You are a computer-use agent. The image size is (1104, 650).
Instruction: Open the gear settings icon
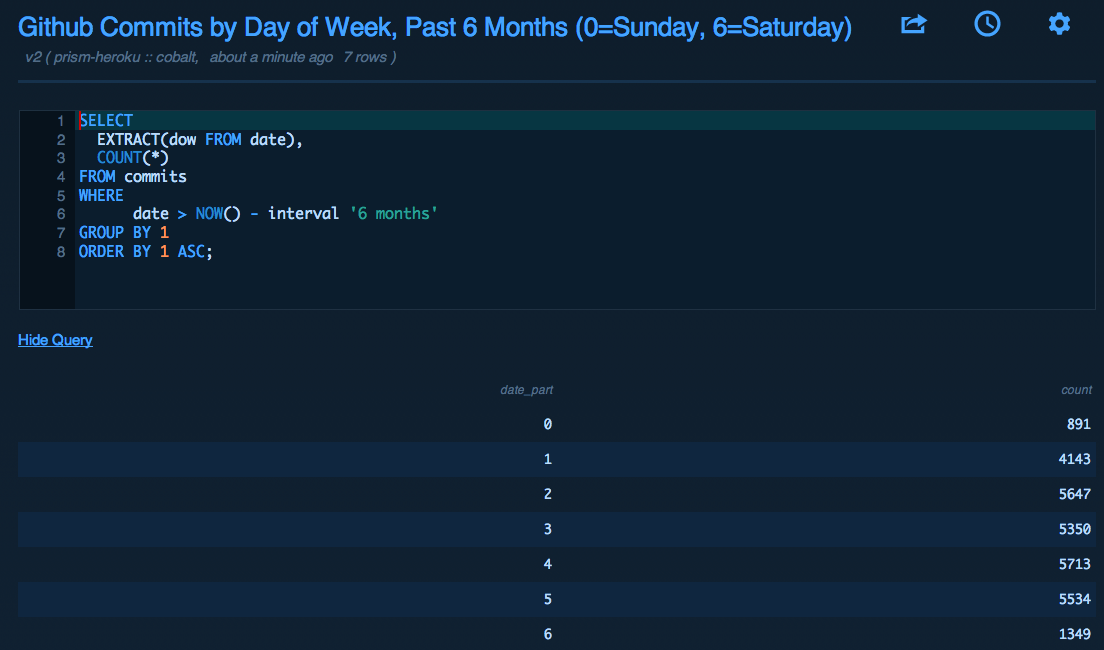(1059, 24)
